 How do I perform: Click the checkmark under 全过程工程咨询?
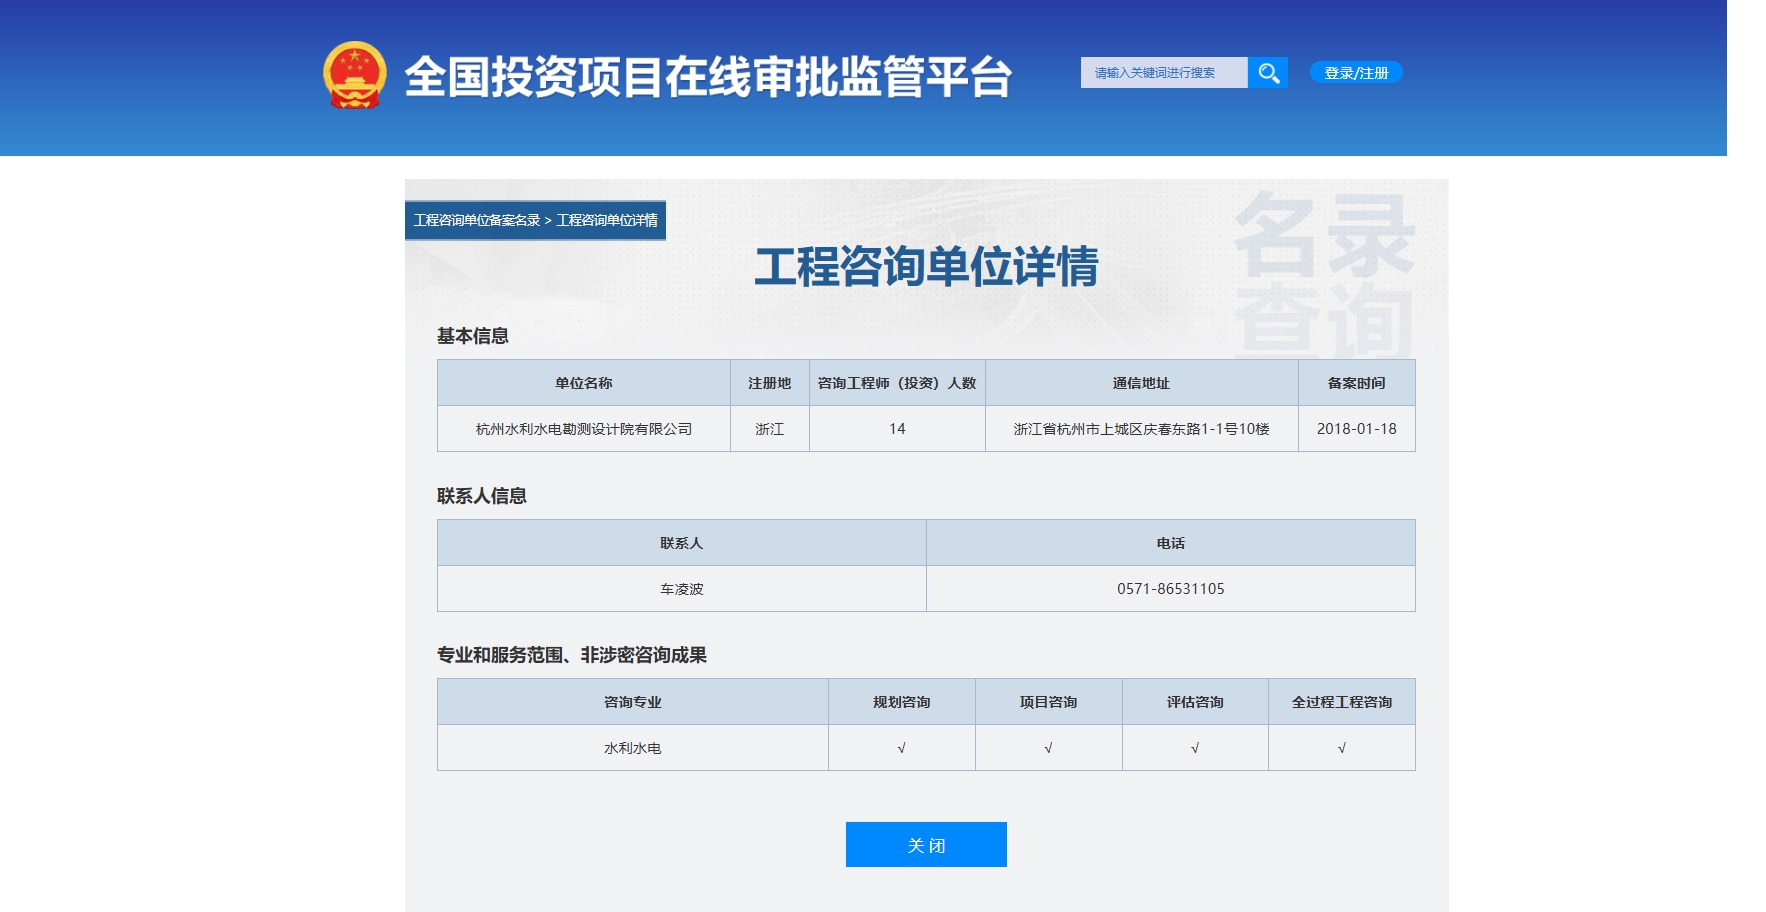coord(1342,748)
